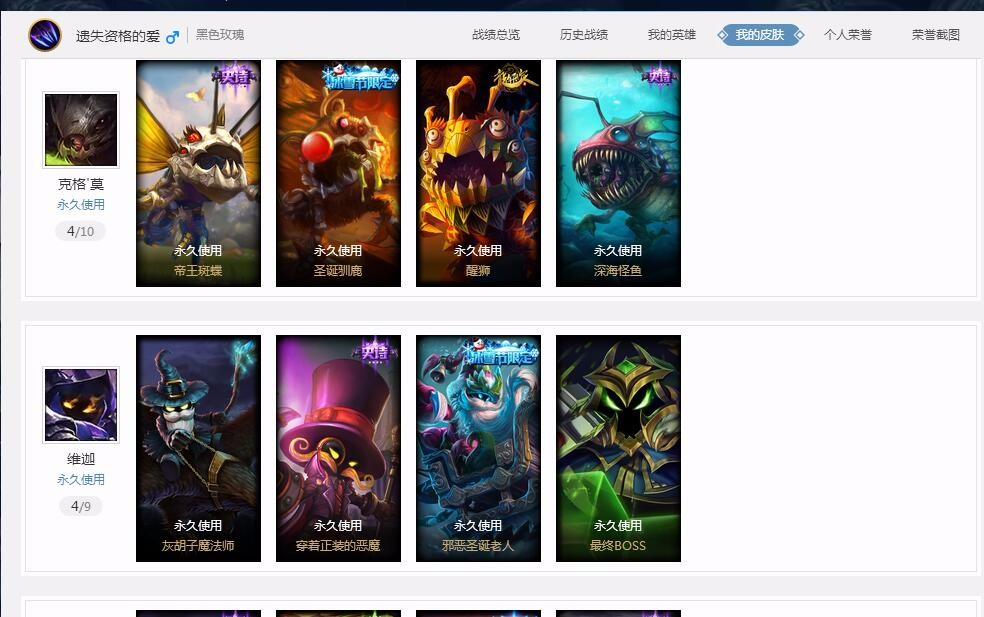984x617 pixels.
Task: Open the 醒狮 skin card
Action: click(478, 173)
